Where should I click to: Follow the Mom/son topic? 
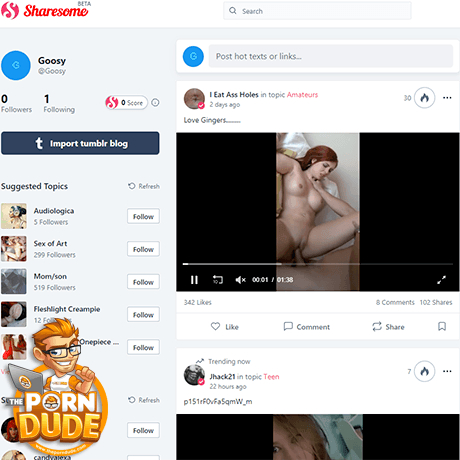[x=143, y=282]
